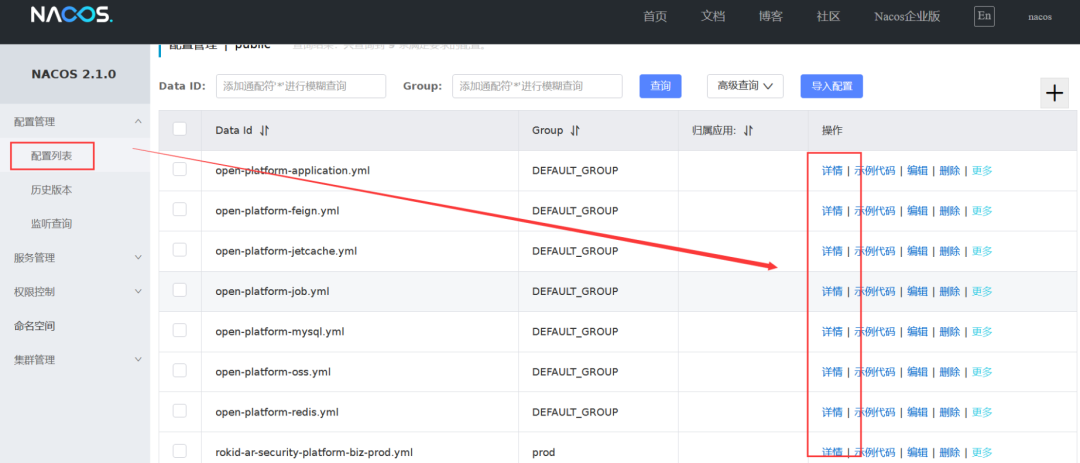The height and width of the screenshot is (463, 1080).
Task: Toggle the select-all checkbox in table header
Action: click(180, 129)
